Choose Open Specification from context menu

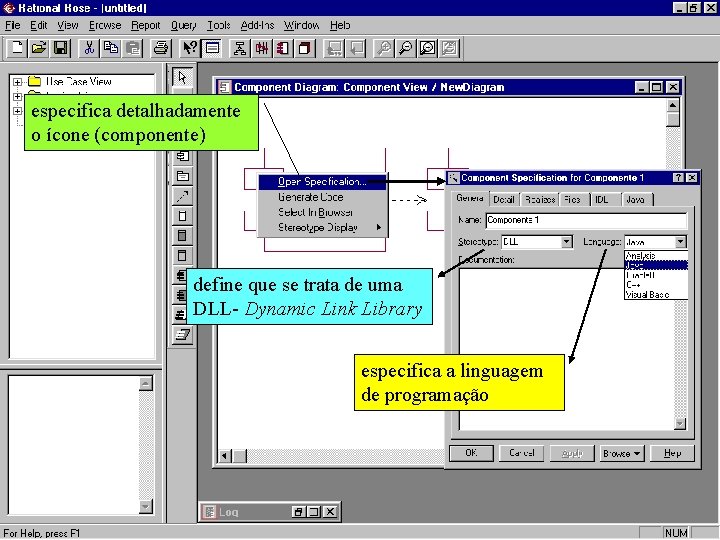tap(323, 182)
